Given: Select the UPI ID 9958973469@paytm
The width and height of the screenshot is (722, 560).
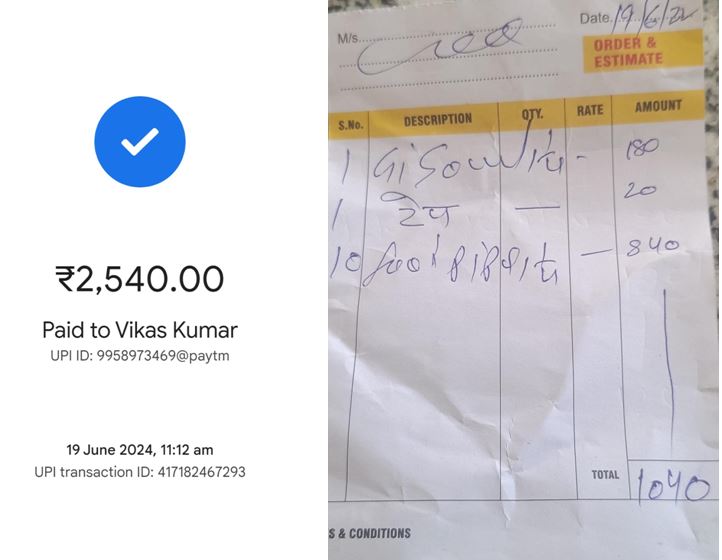Looking at the screenshot, I should (140, 356).
